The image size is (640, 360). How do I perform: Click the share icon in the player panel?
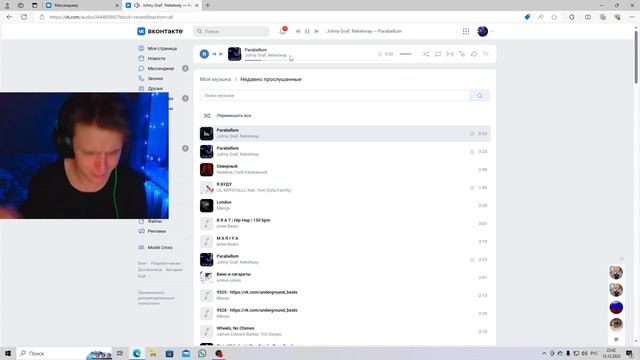[474, 54]
